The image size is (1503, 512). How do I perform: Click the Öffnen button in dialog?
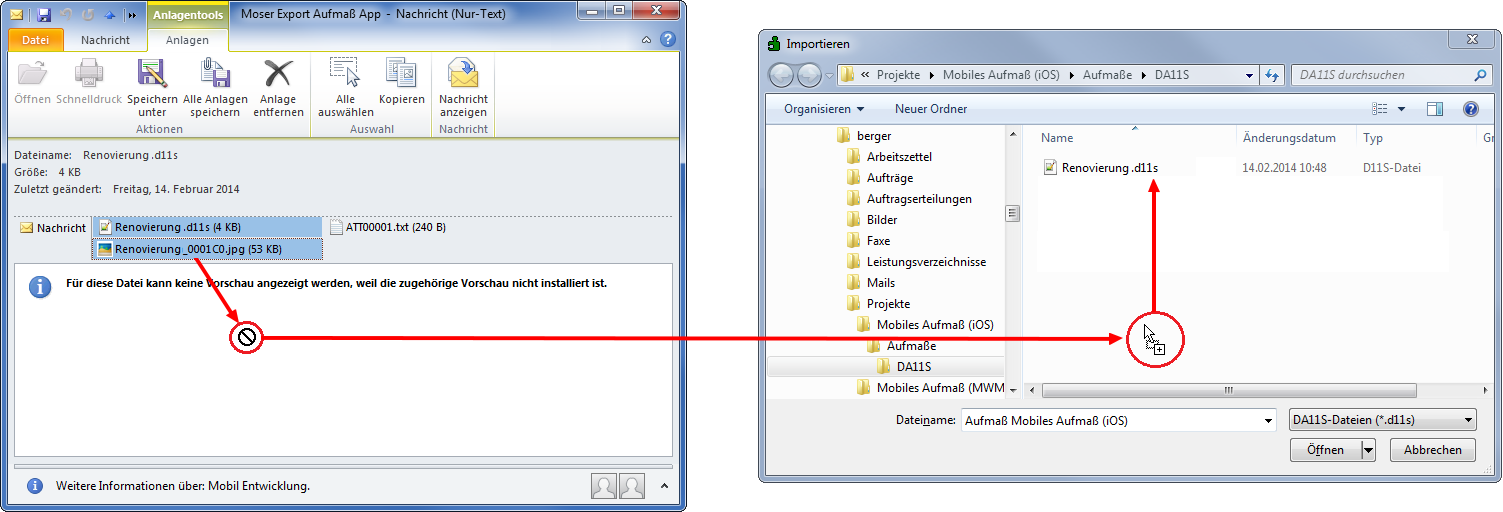point(1325,450)
